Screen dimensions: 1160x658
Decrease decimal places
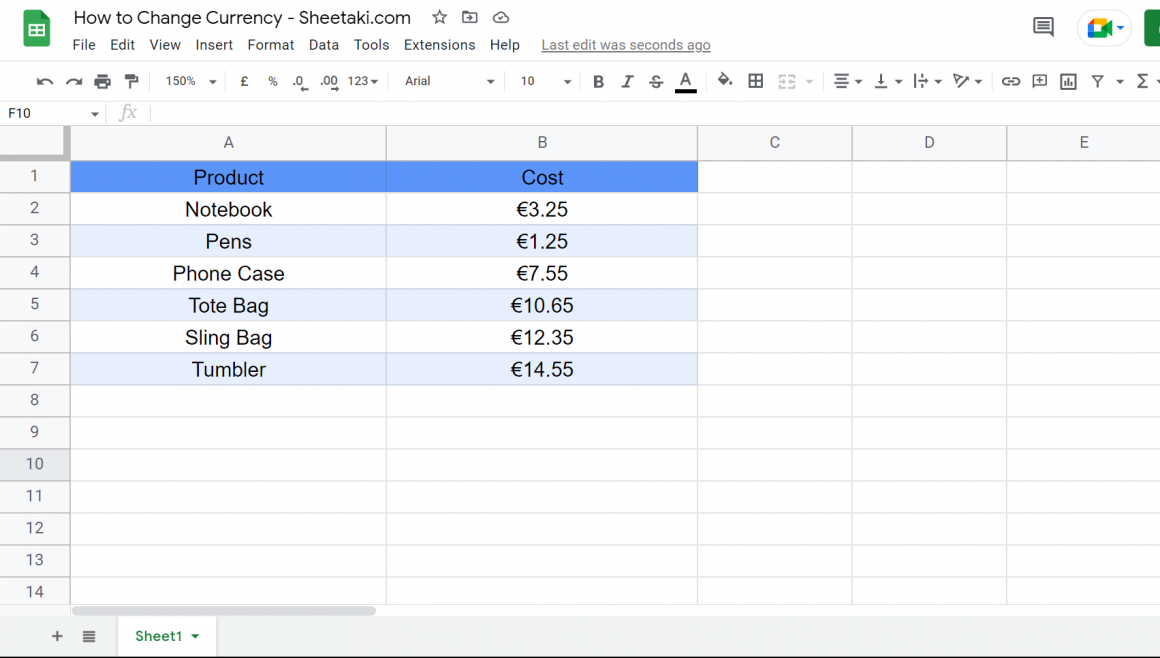tap(299, 81)
